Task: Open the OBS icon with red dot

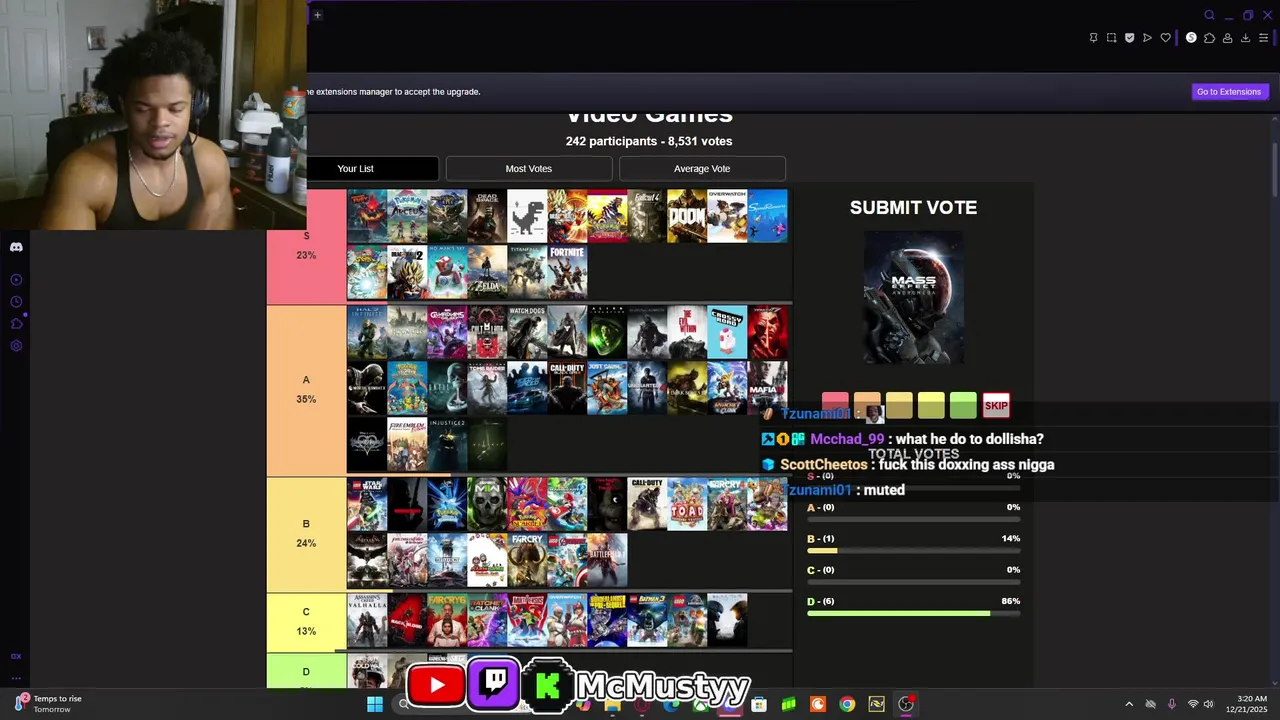Action: [906, 704]
